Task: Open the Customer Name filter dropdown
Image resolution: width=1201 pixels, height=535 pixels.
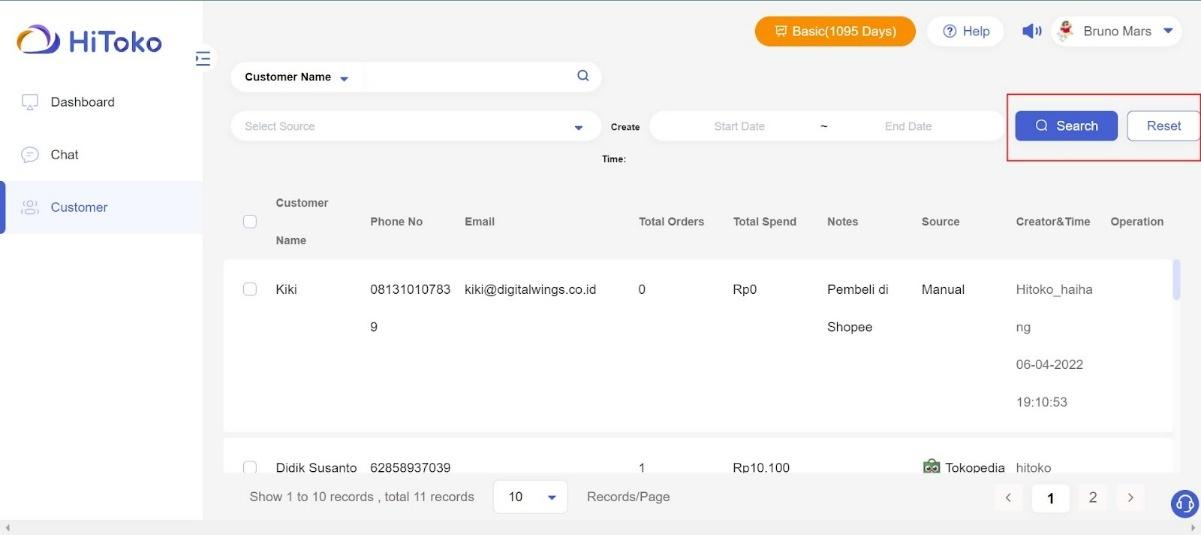Action: click(297, 77)
